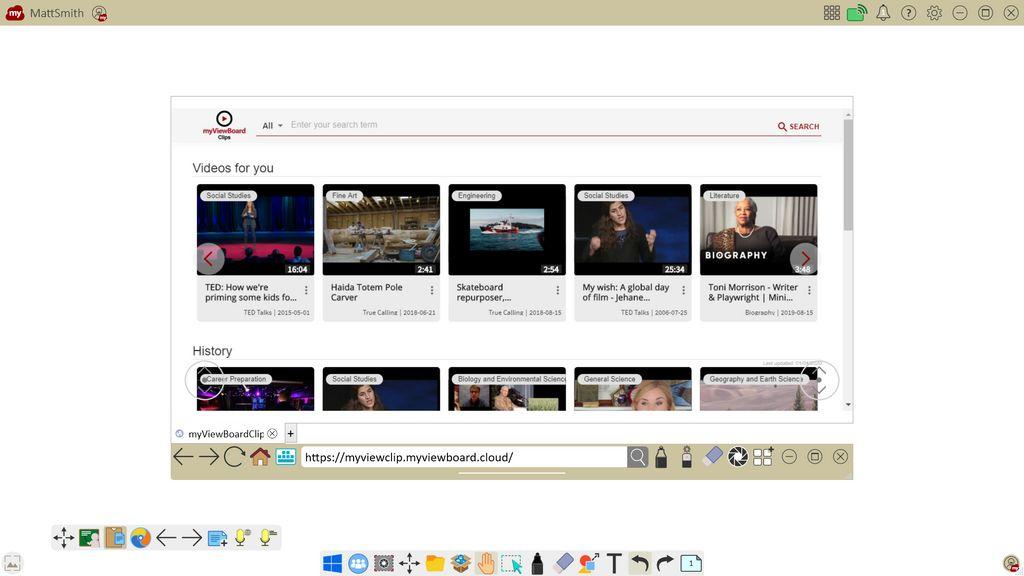Select the hand pan tool
Screen dimensions: 1024x576
pyautogui.click(x=486, y=563)
